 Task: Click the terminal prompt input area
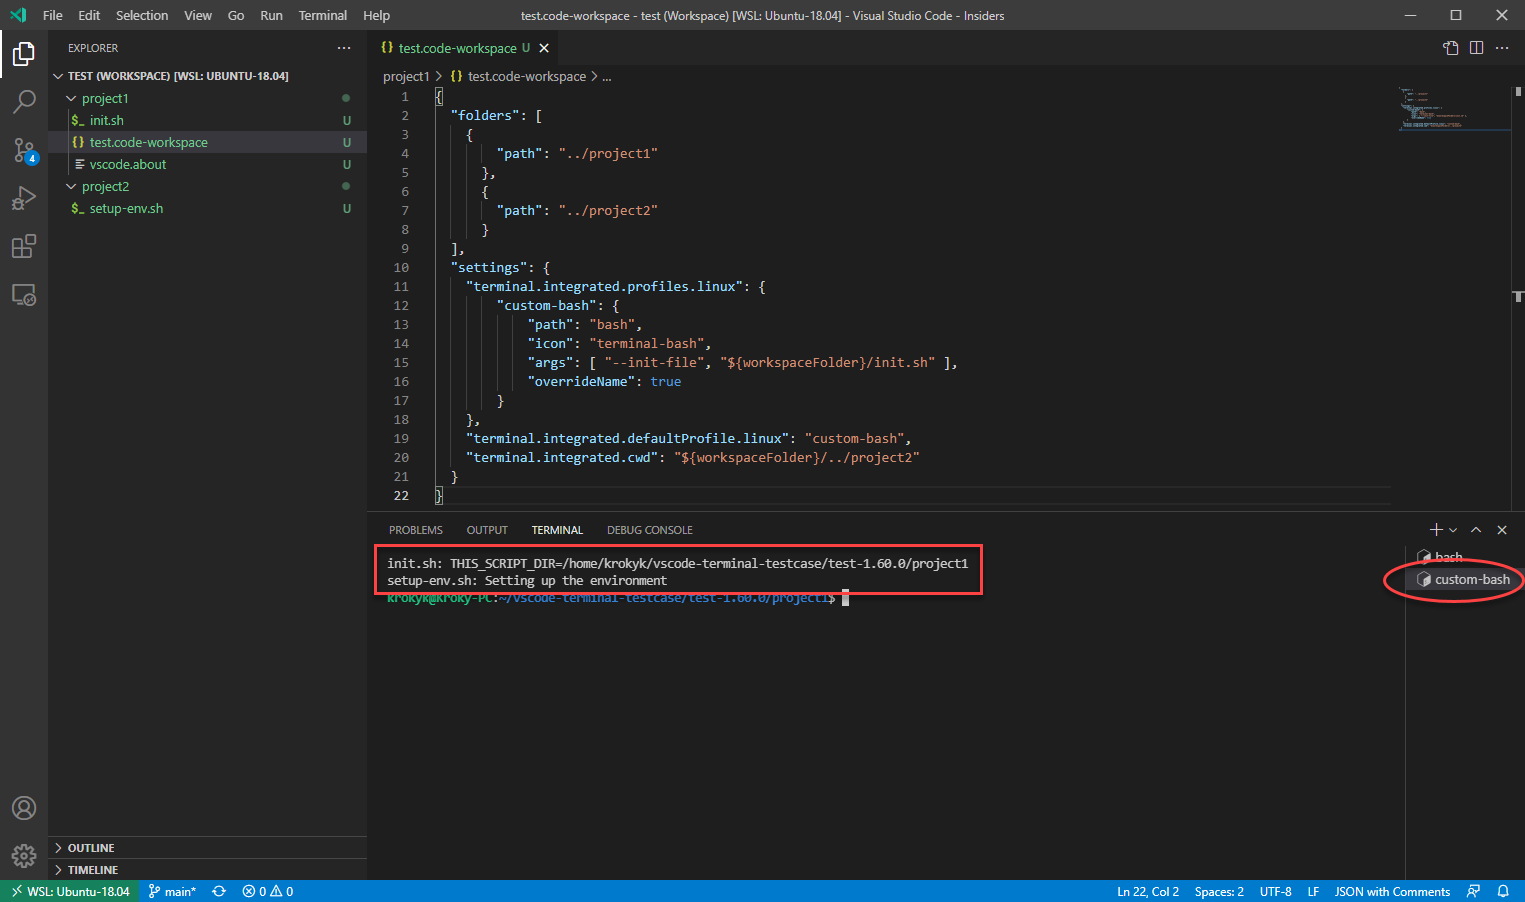[x=845, y=598]
